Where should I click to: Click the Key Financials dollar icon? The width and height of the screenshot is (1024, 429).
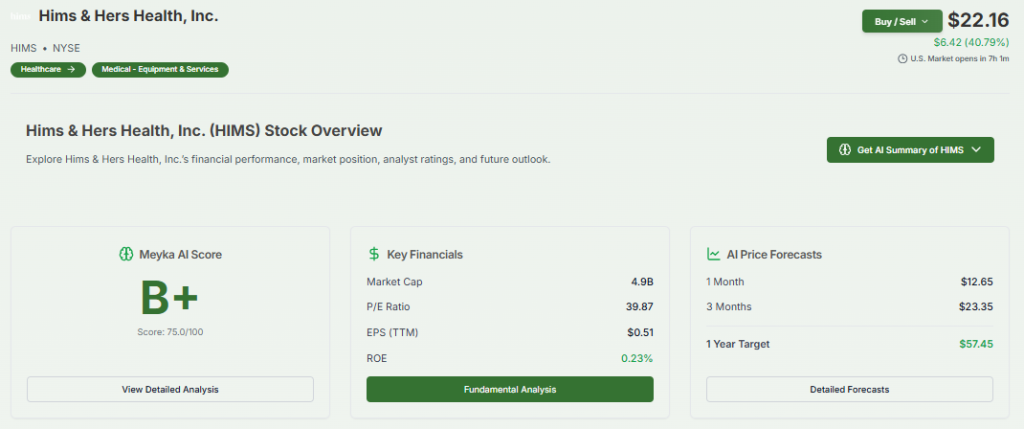(374, 255)
